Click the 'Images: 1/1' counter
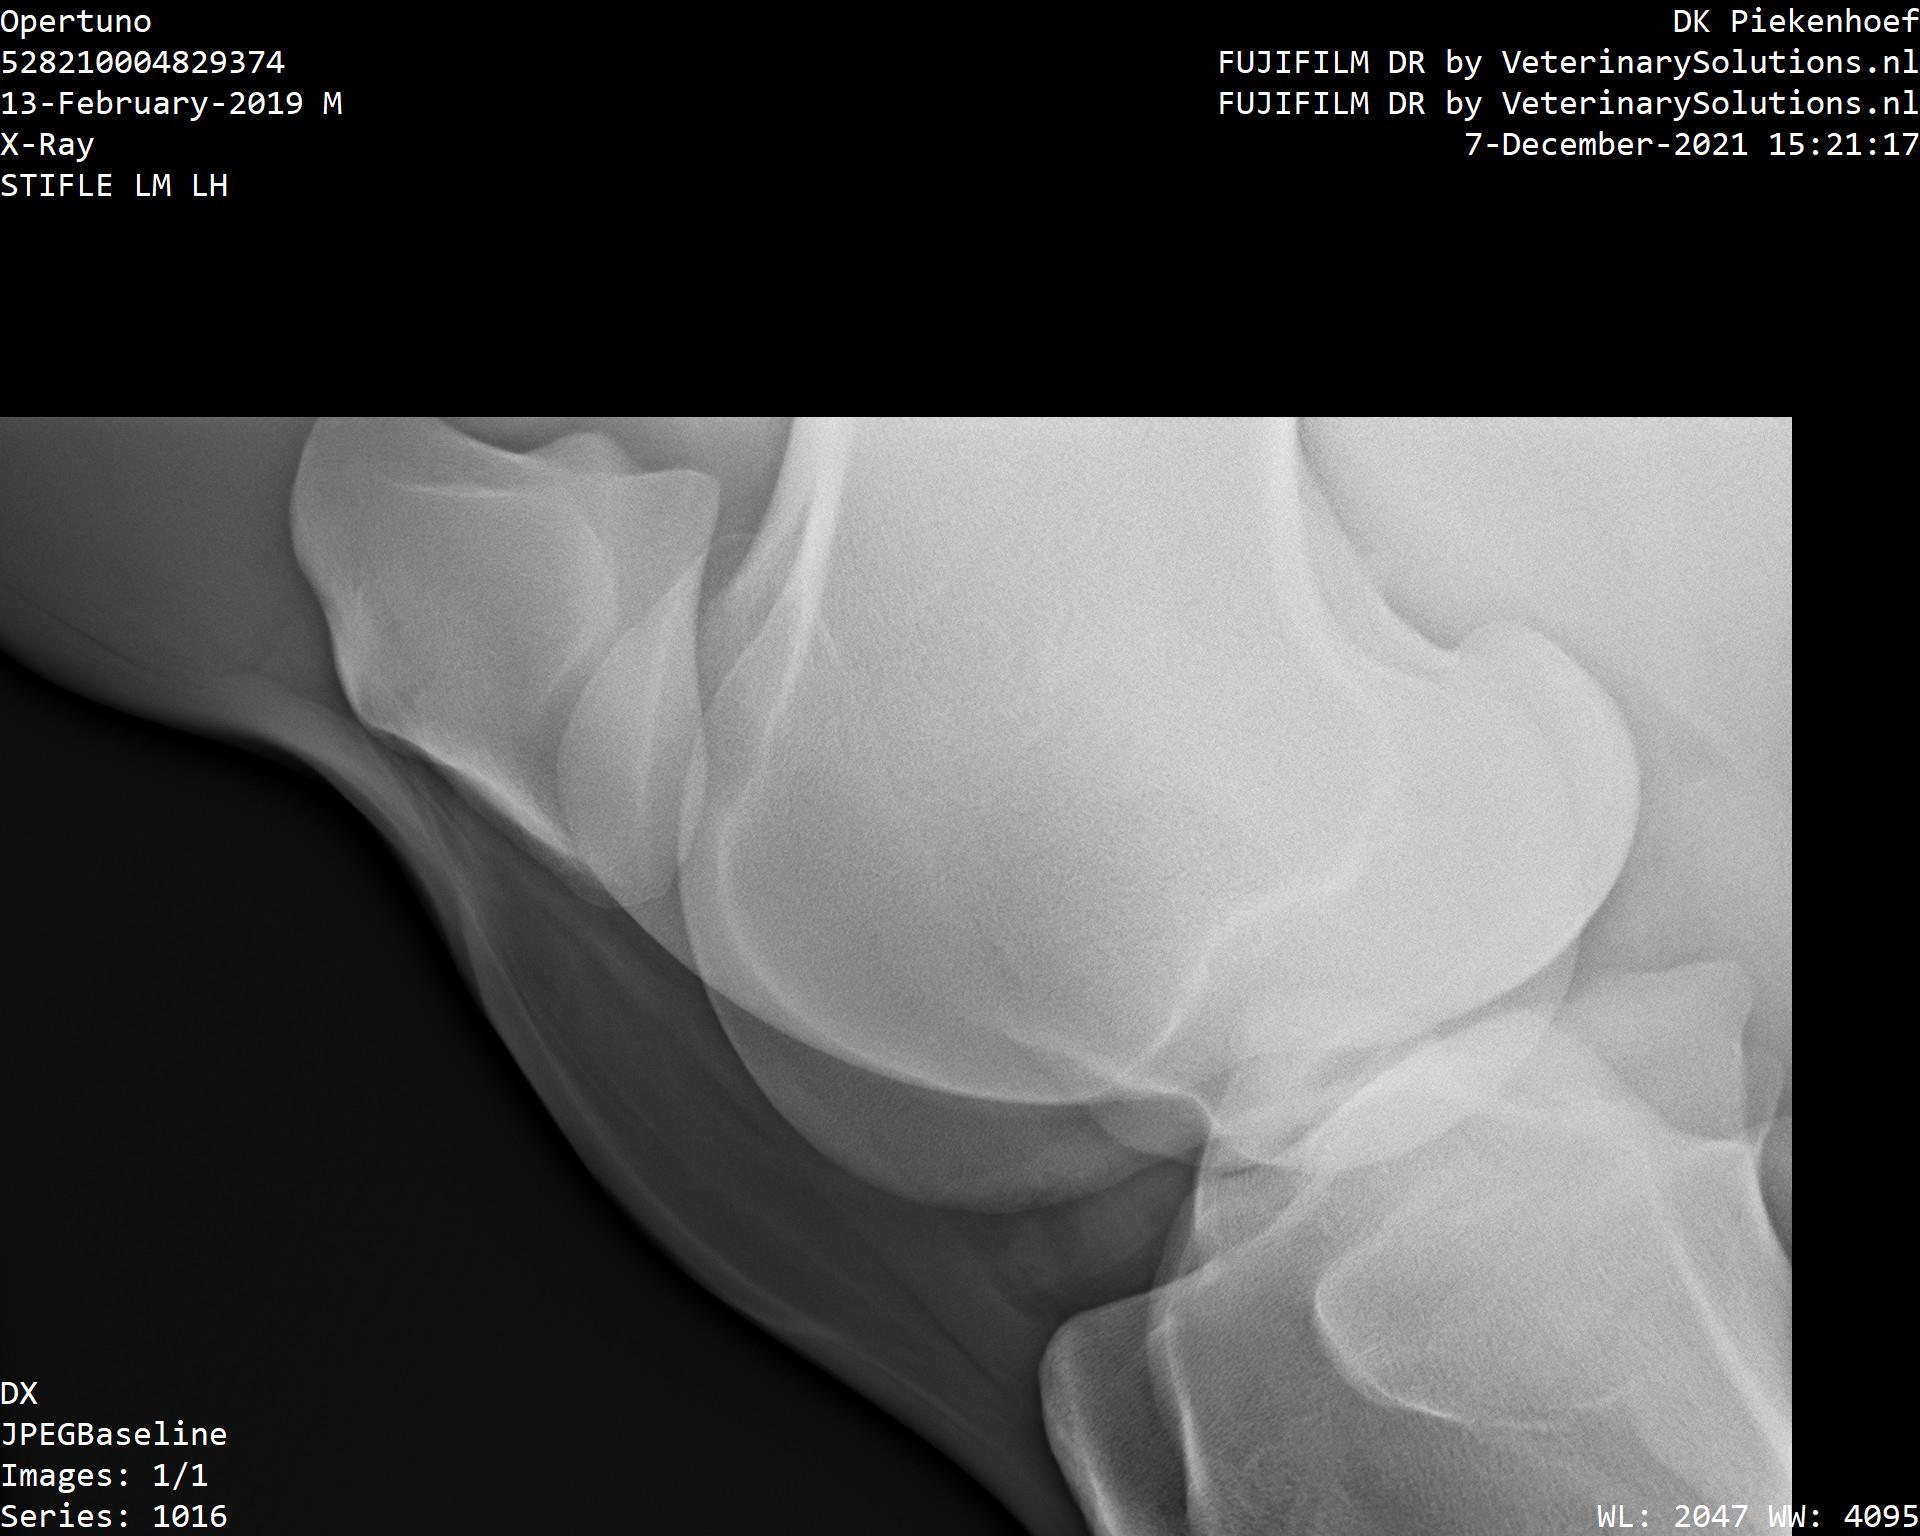 pyautogui.click(x=104, y=1476)
